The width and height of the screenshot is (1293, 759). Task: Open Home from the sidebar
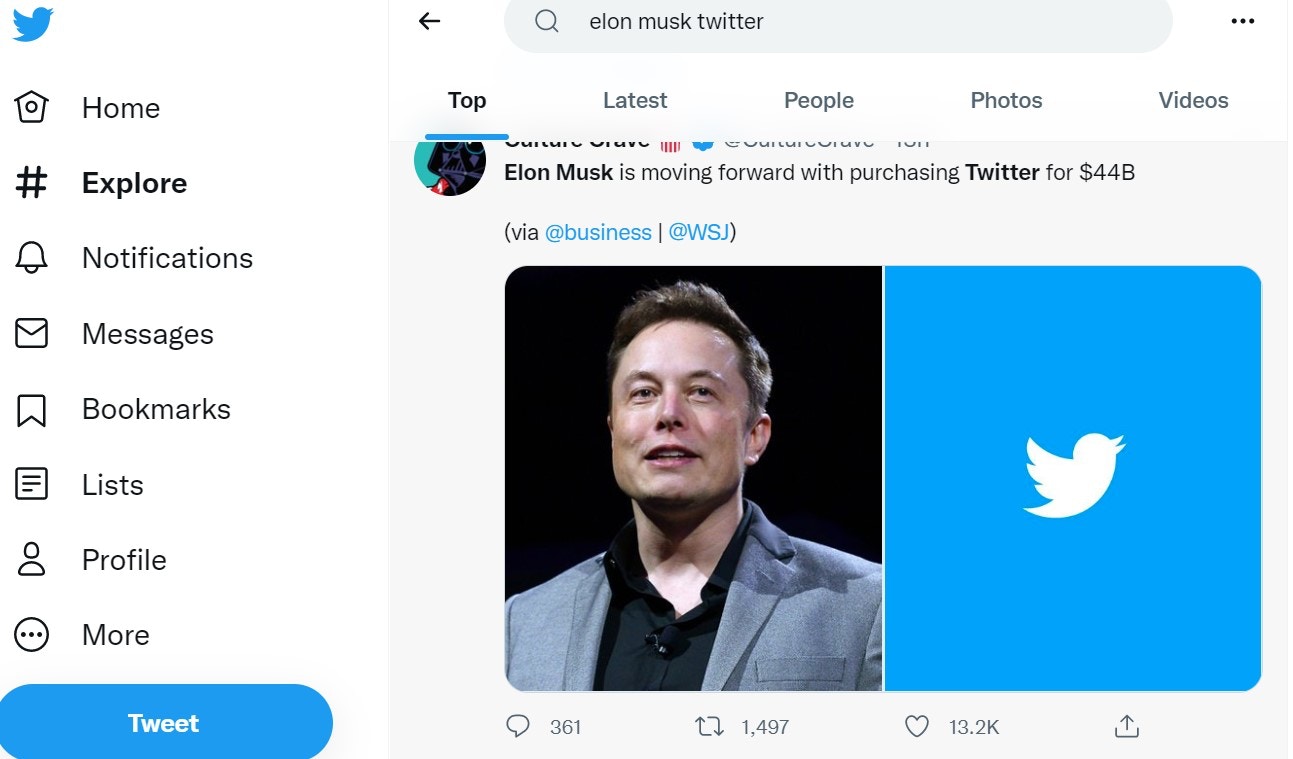pyautogui.click(x=87, y=108)
